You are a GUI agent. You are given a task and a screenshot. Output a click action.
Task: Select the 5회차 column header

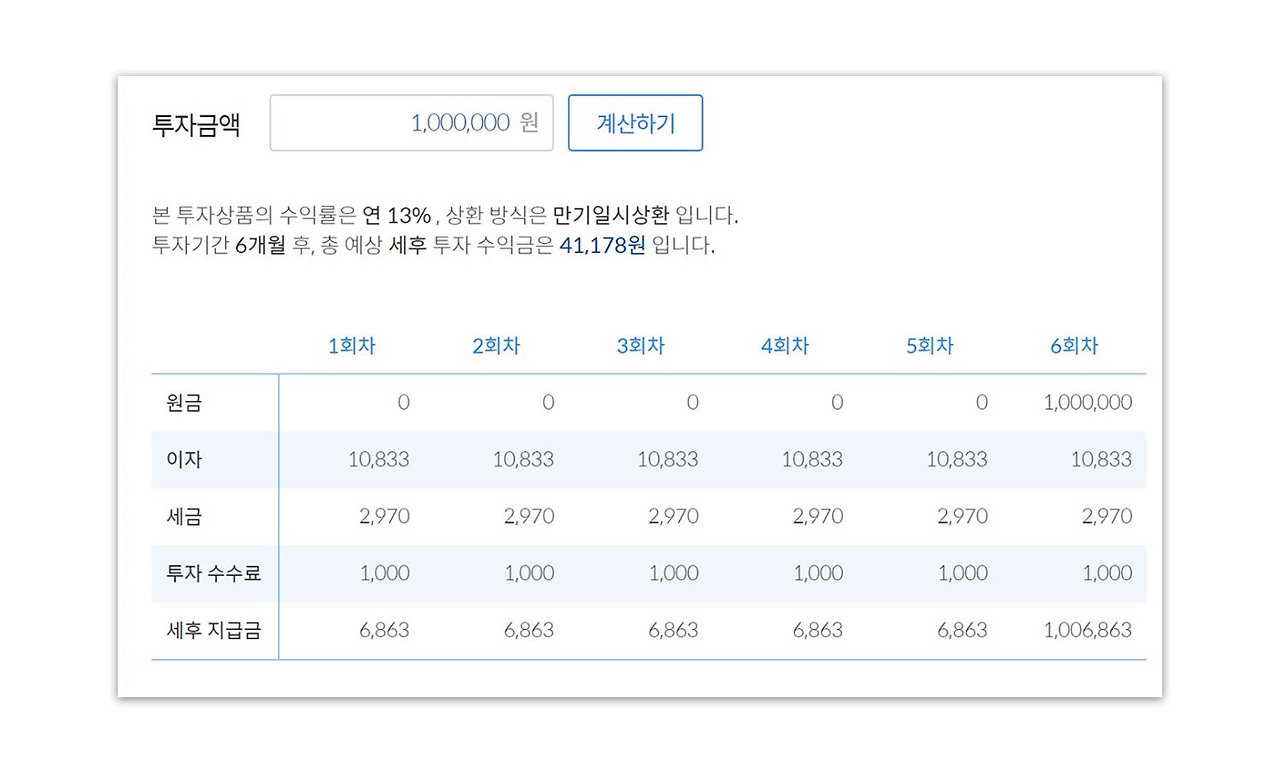coord(930,346)
